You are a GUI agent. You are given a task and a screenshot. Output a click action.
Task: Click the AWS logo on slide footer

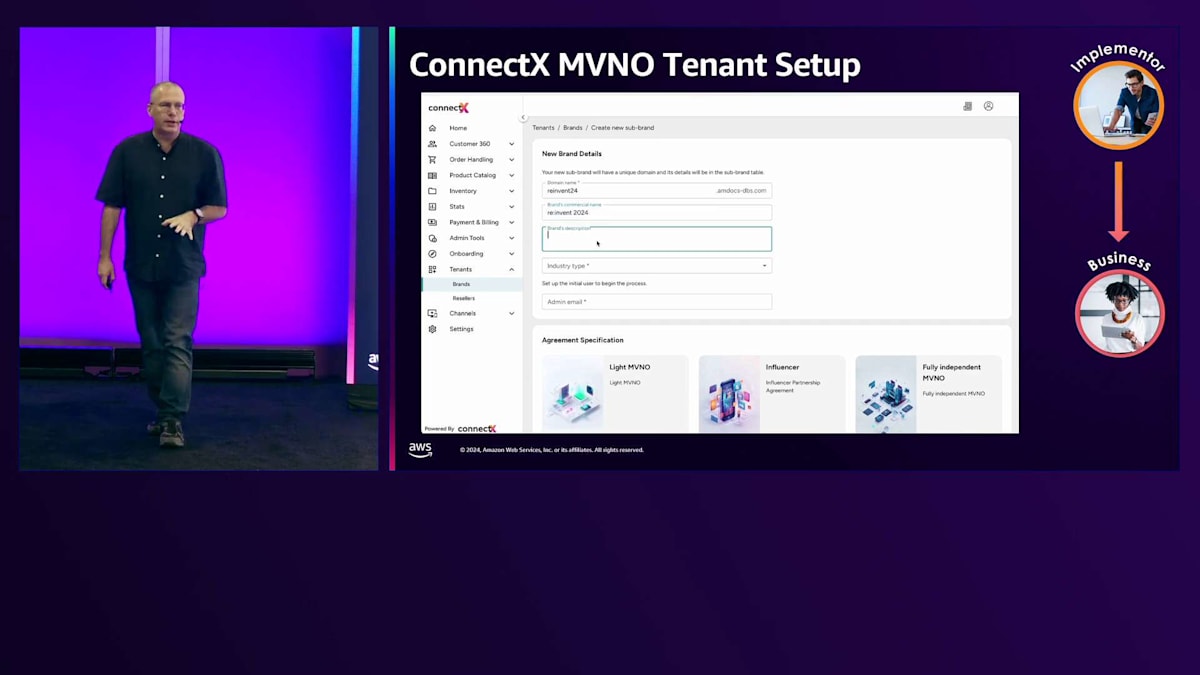[x=420, y=450]
